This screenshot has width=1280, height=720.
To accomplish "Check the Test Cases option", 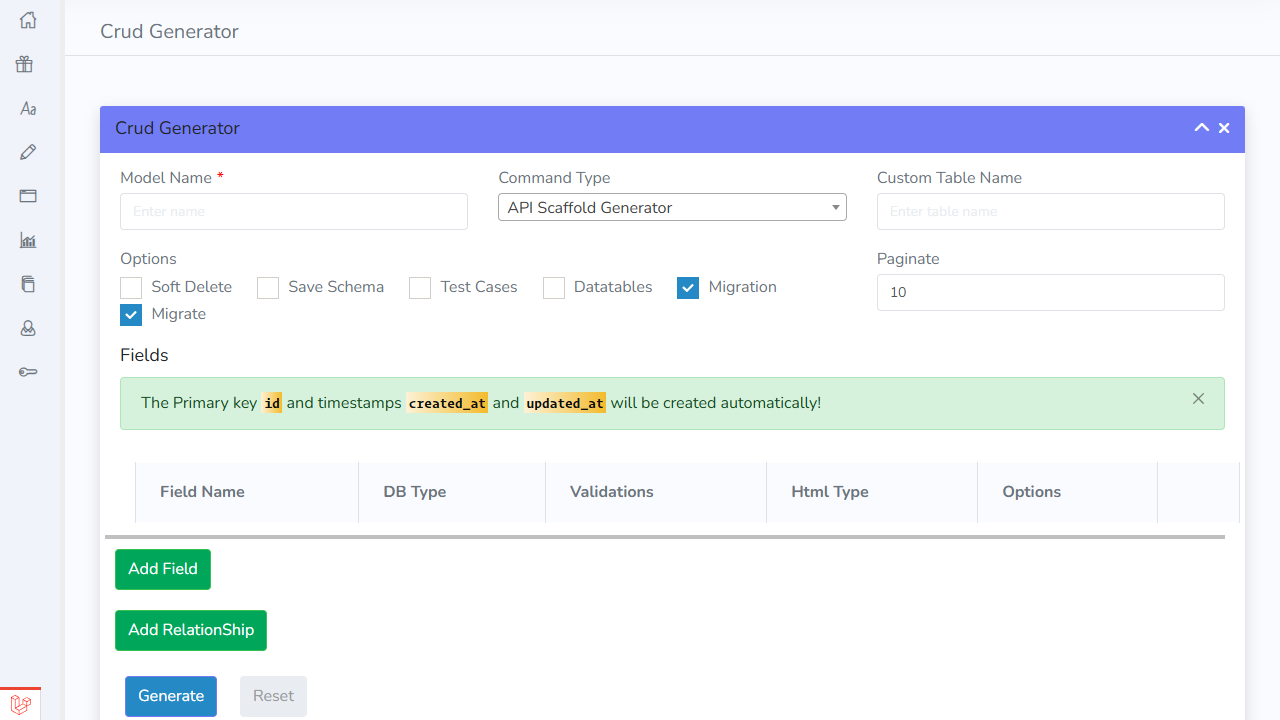I will point(419,287).
